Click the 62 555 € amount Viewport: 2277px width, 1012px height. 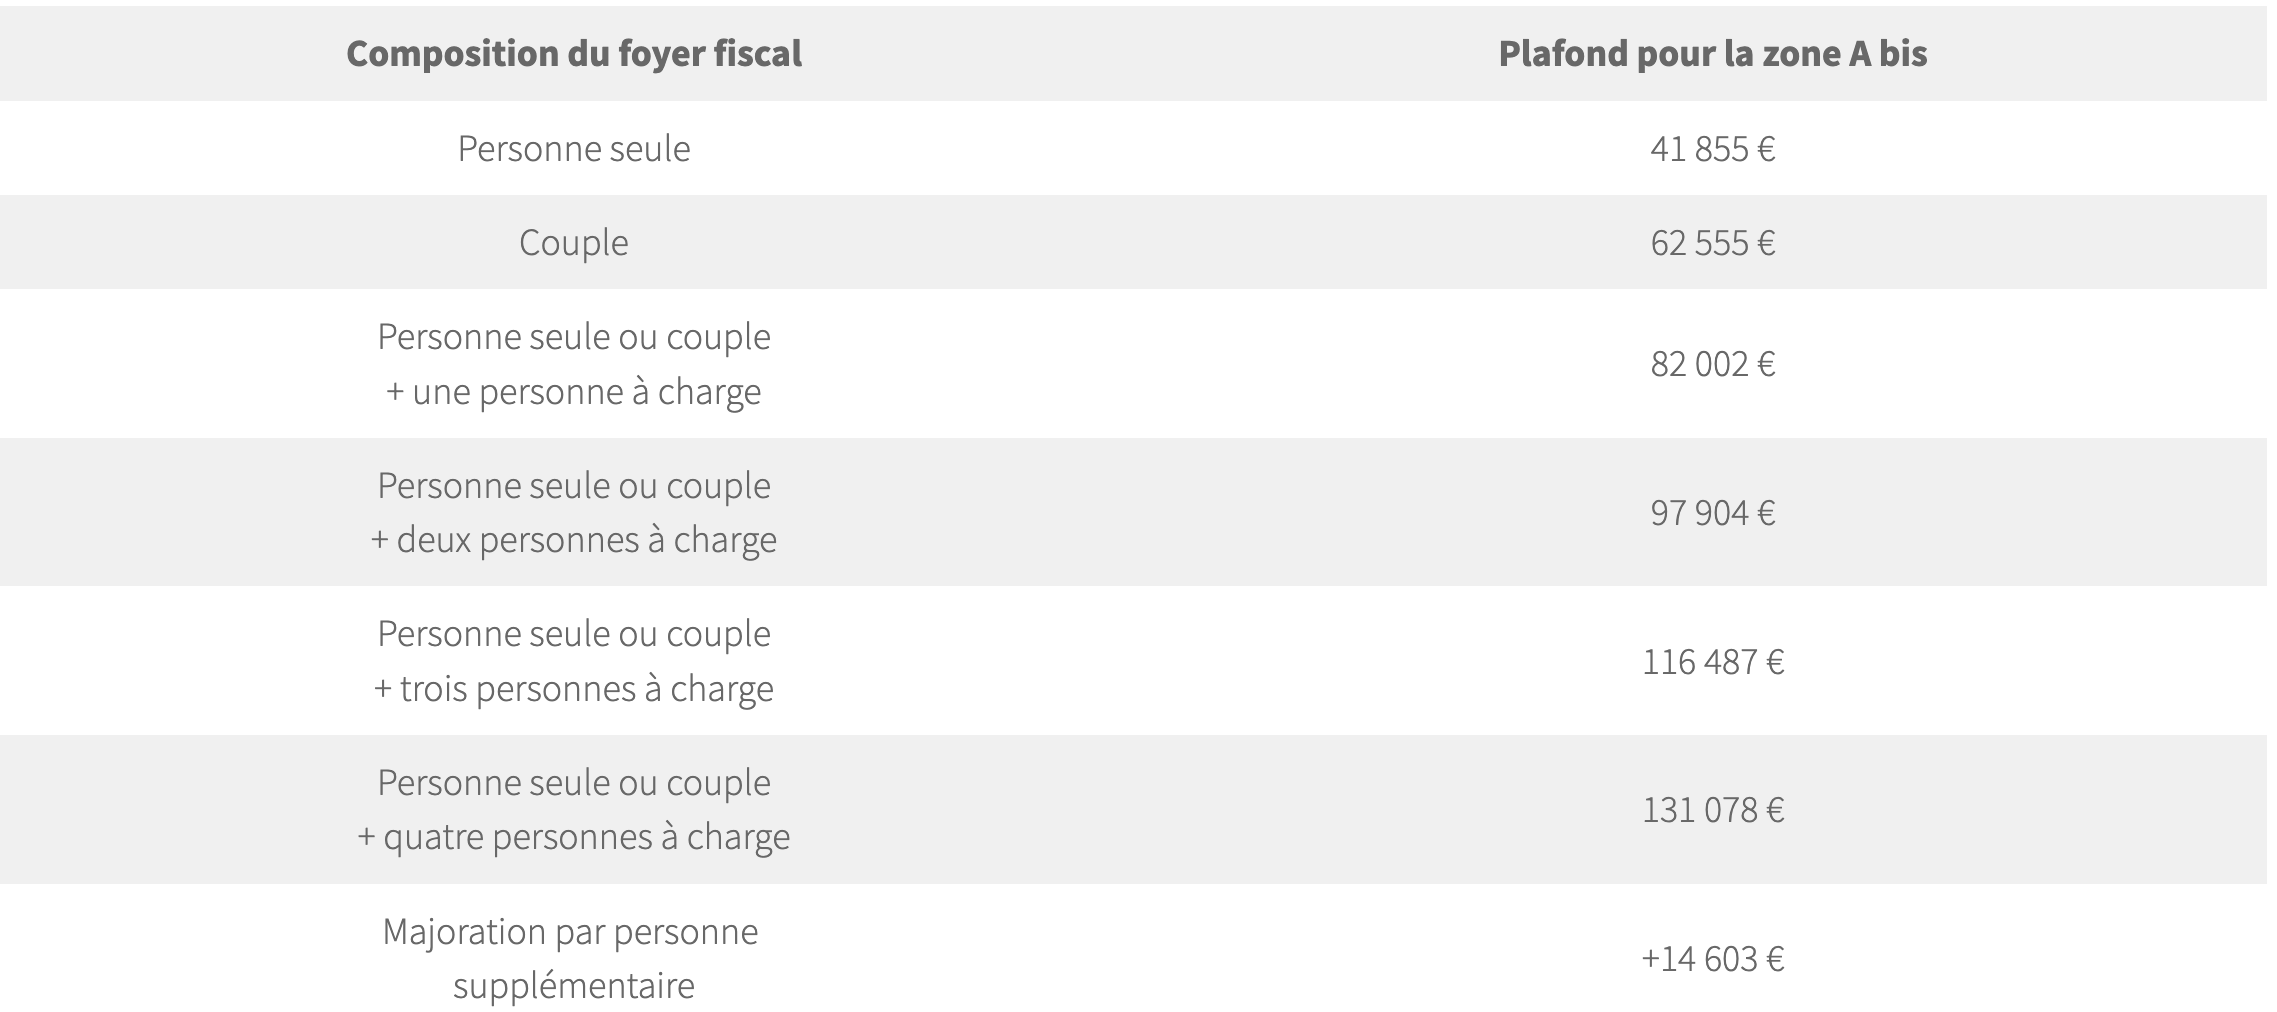(1712, 243)
